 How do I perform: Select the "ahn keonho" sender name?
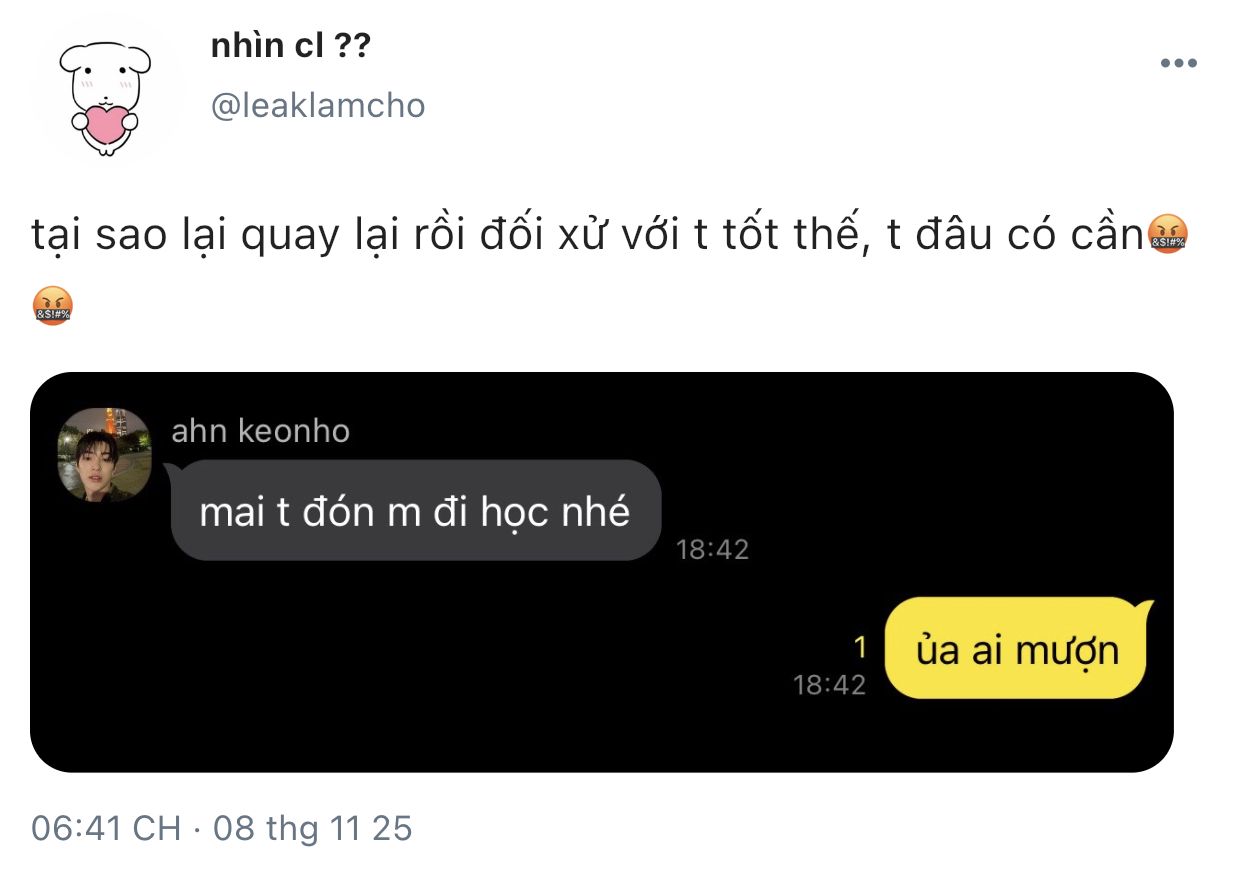pyautogui.click(x=261, y=431)
